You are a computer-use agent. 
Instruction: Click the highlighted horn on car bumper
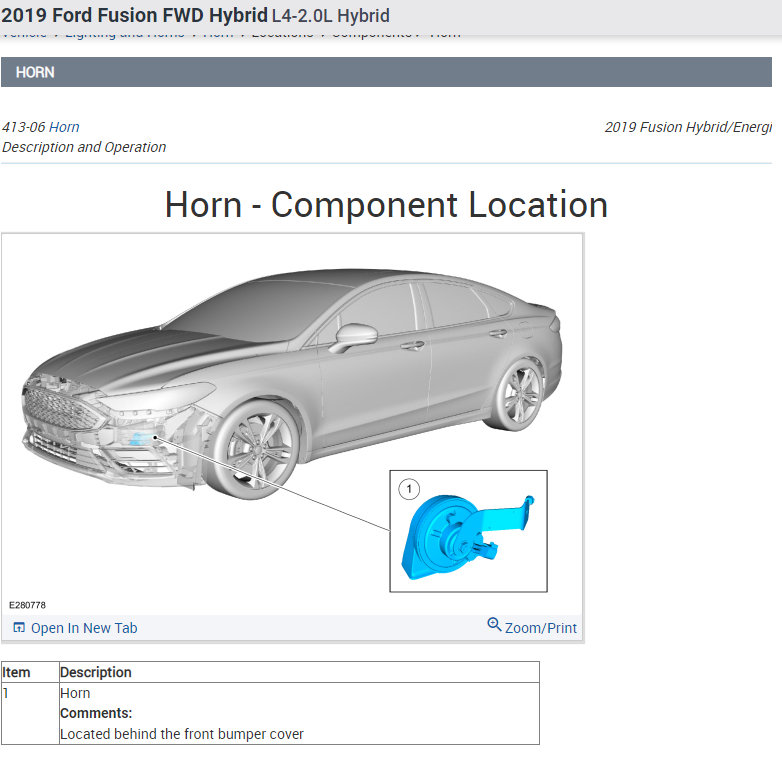point(141,439)
